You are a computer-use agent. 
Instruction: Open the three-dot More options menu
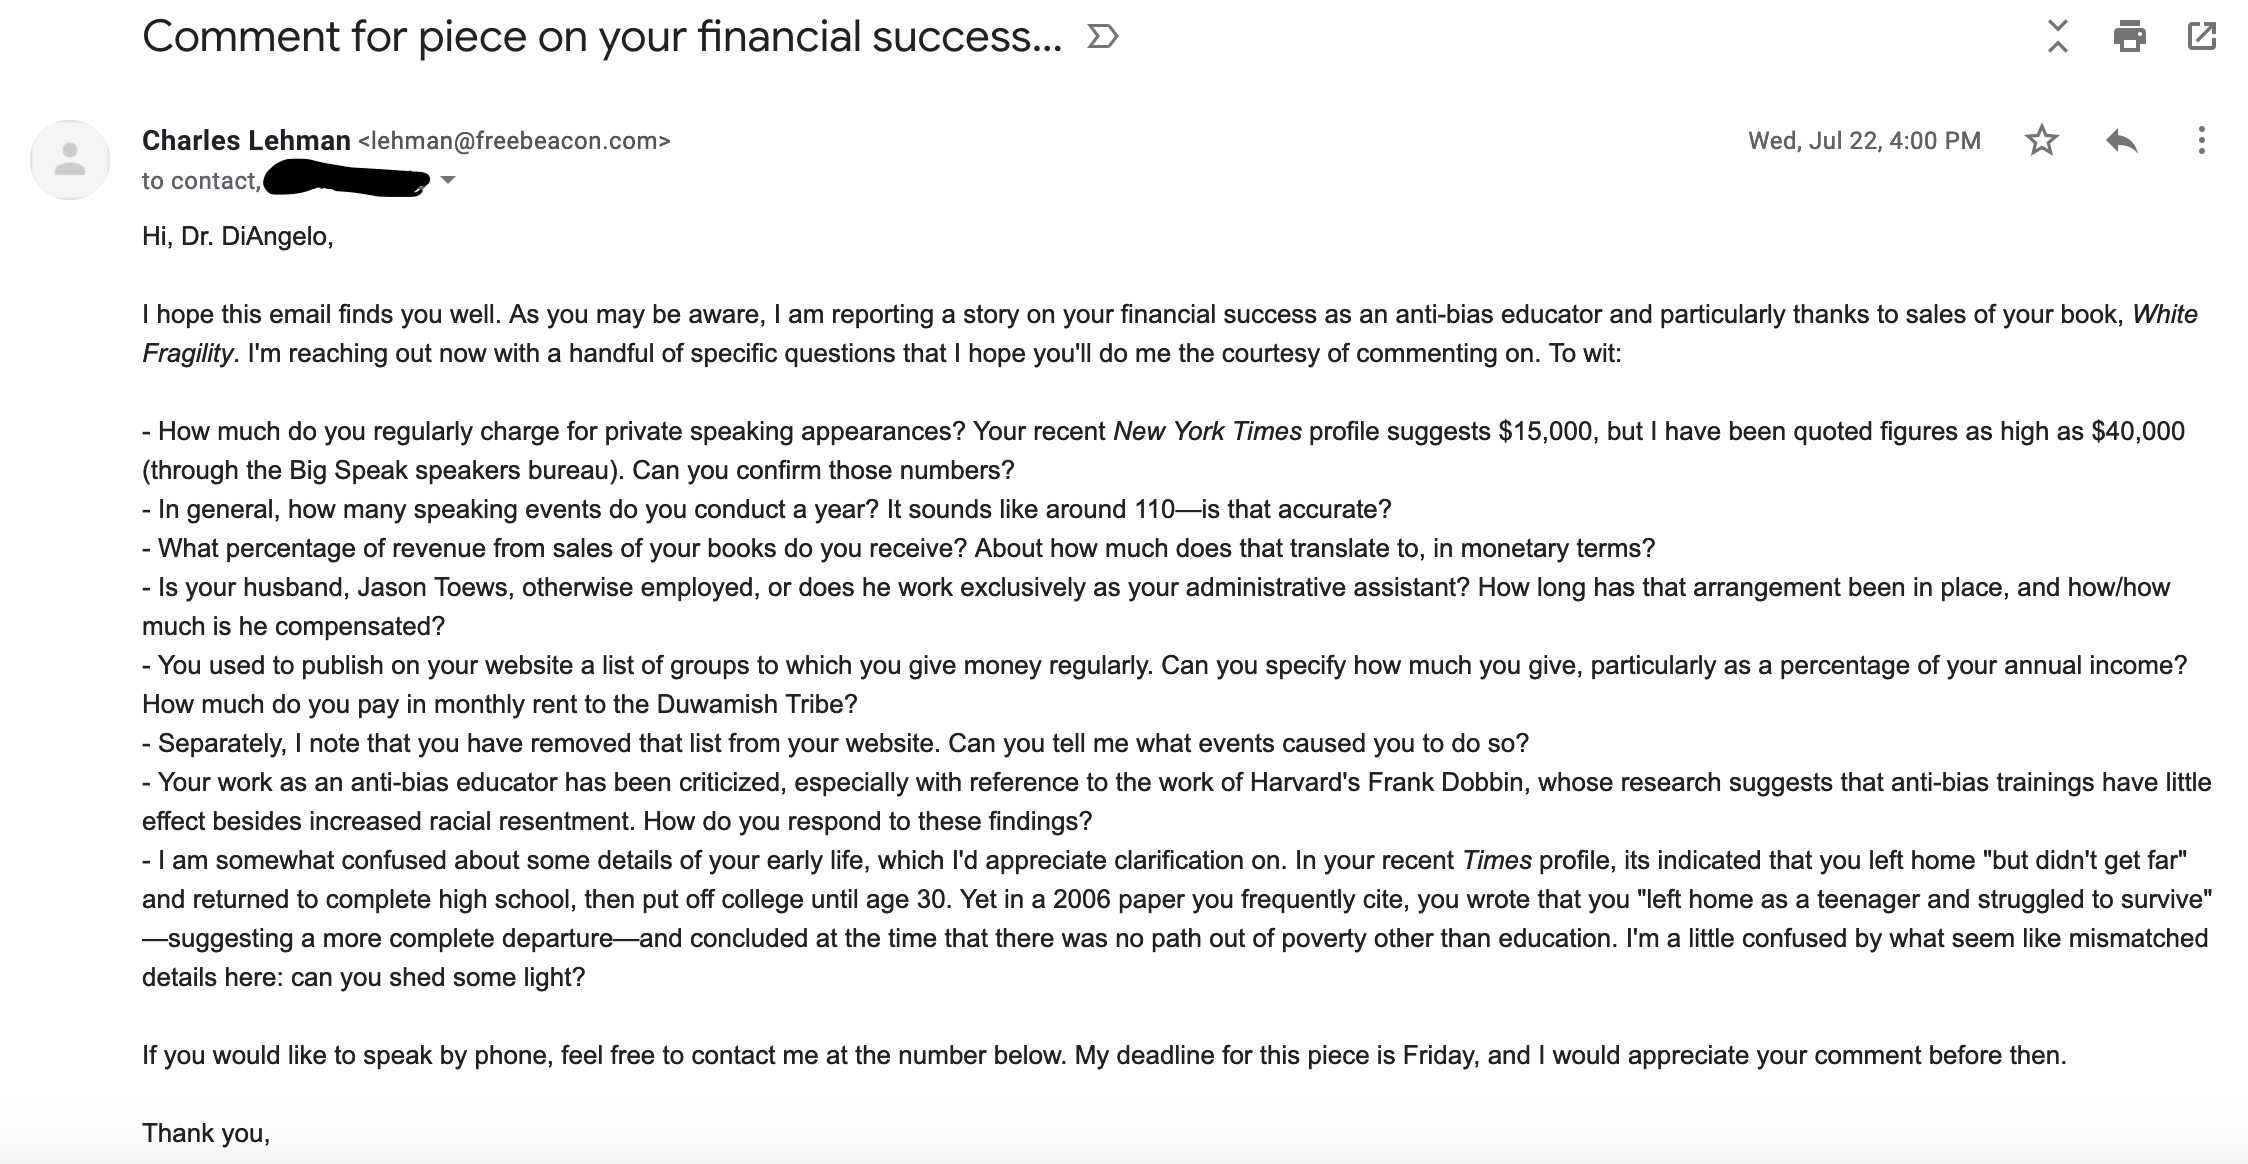pyautogui.click(x=2201, y=140)
